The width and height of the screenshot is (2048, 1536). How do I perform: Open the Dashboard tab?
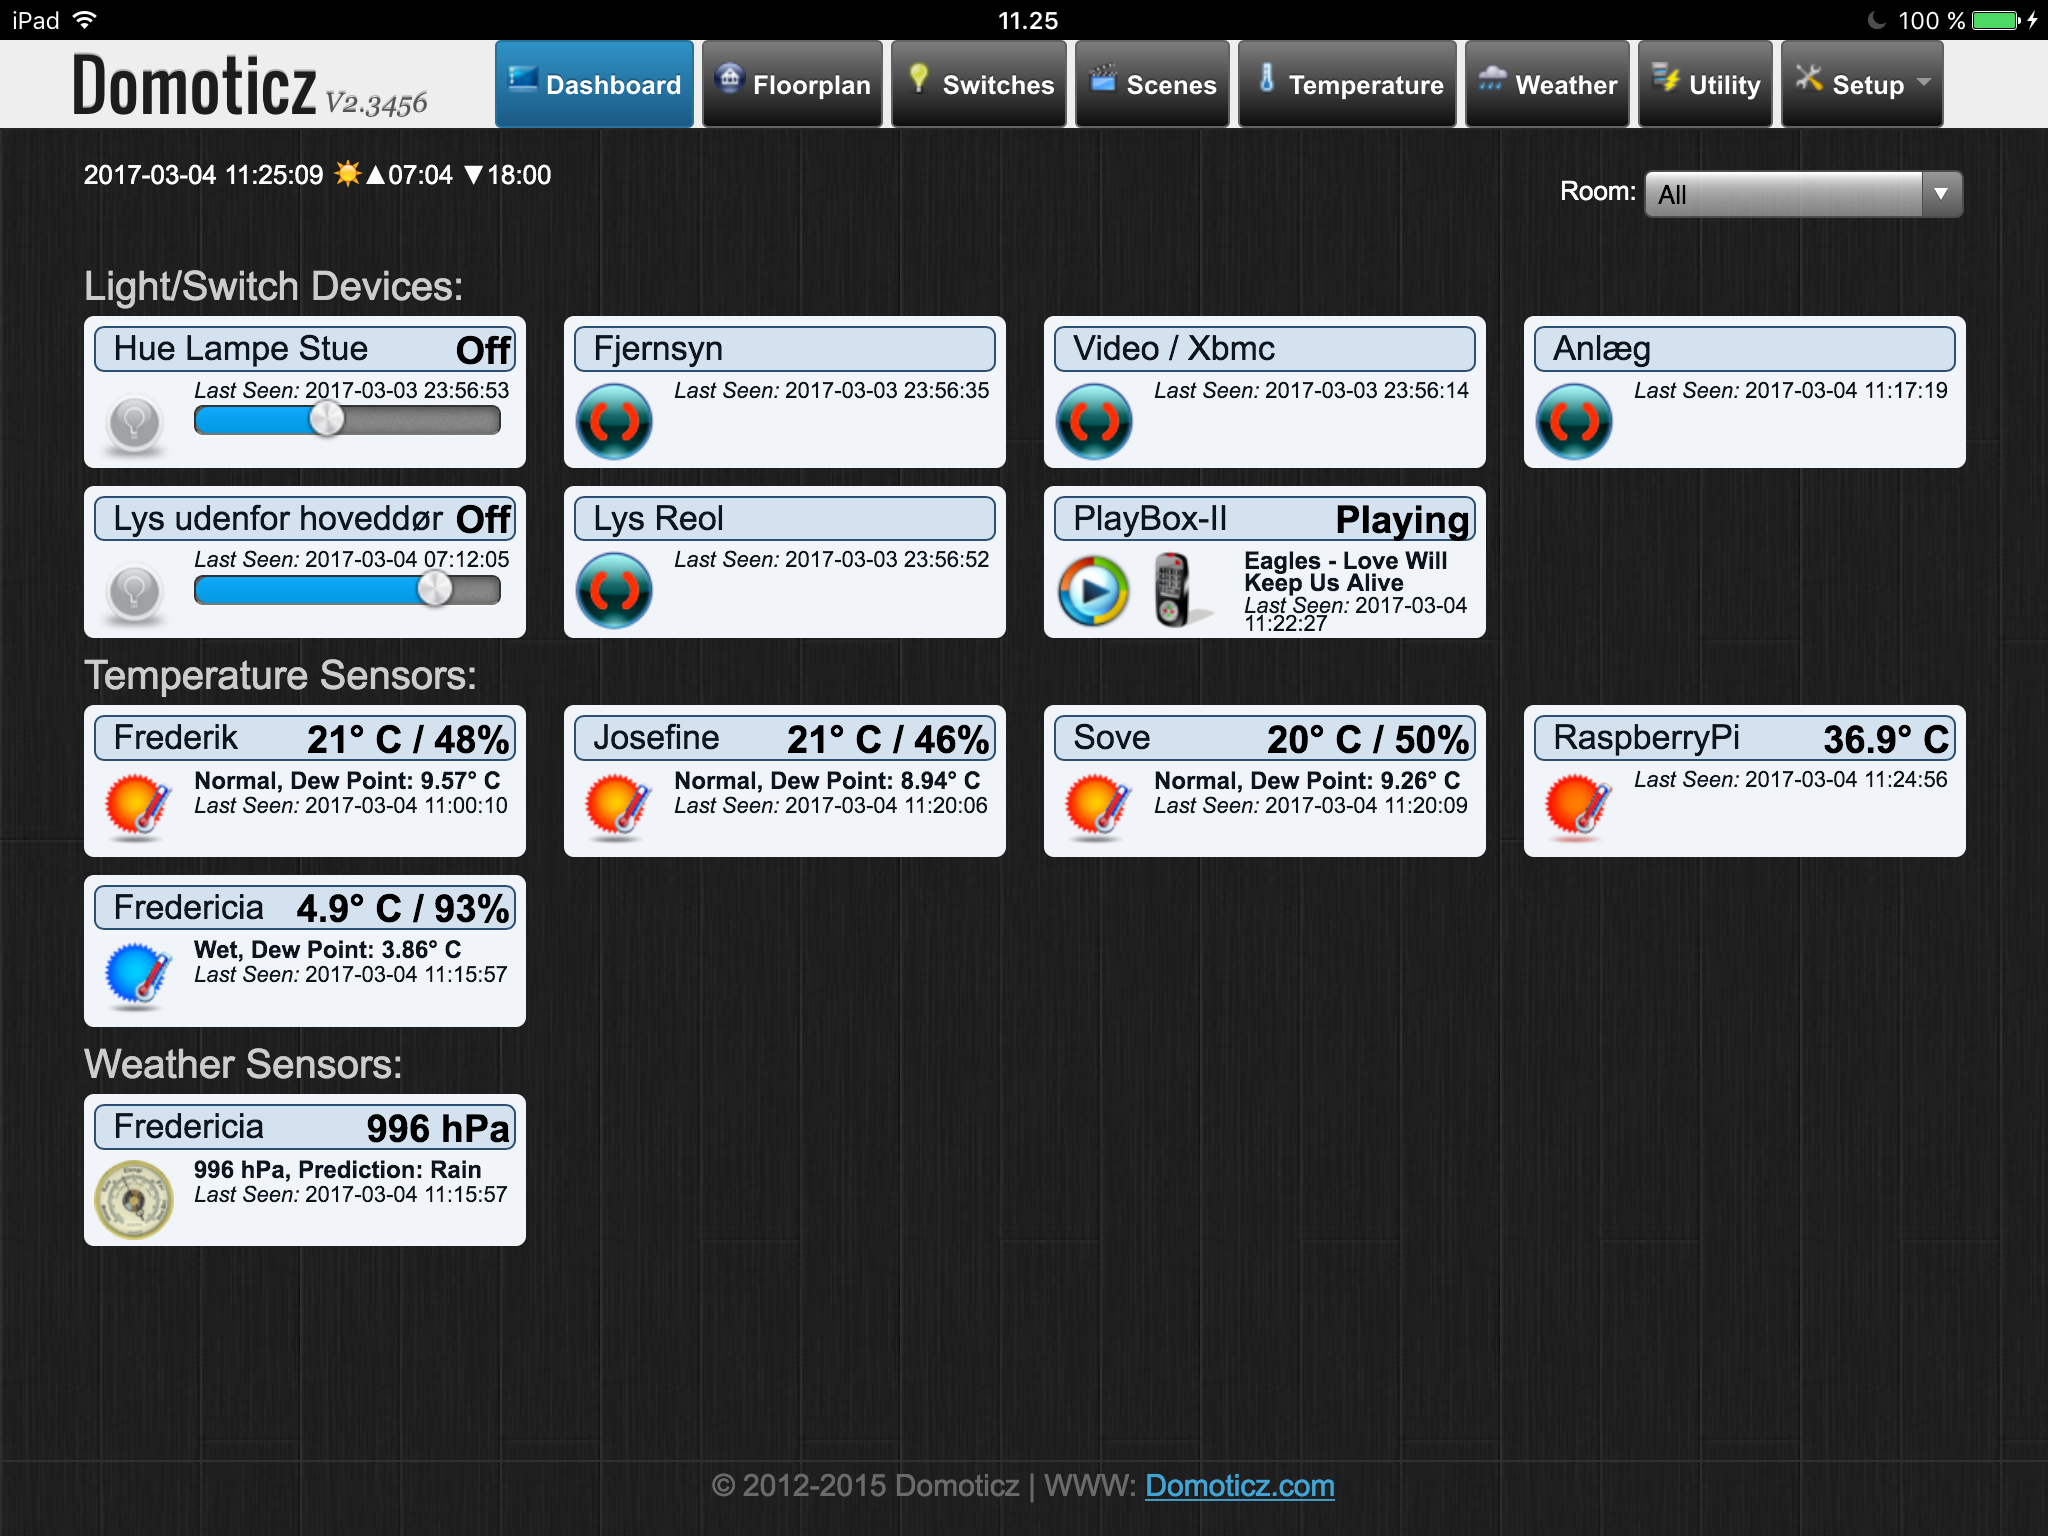tap(594, 84)
